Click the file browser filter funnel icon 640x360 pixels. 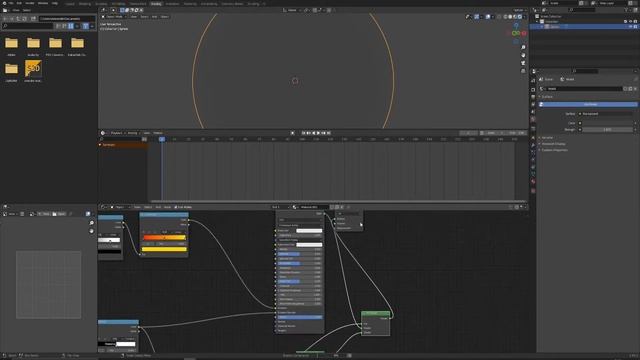(x=86, y=26)
